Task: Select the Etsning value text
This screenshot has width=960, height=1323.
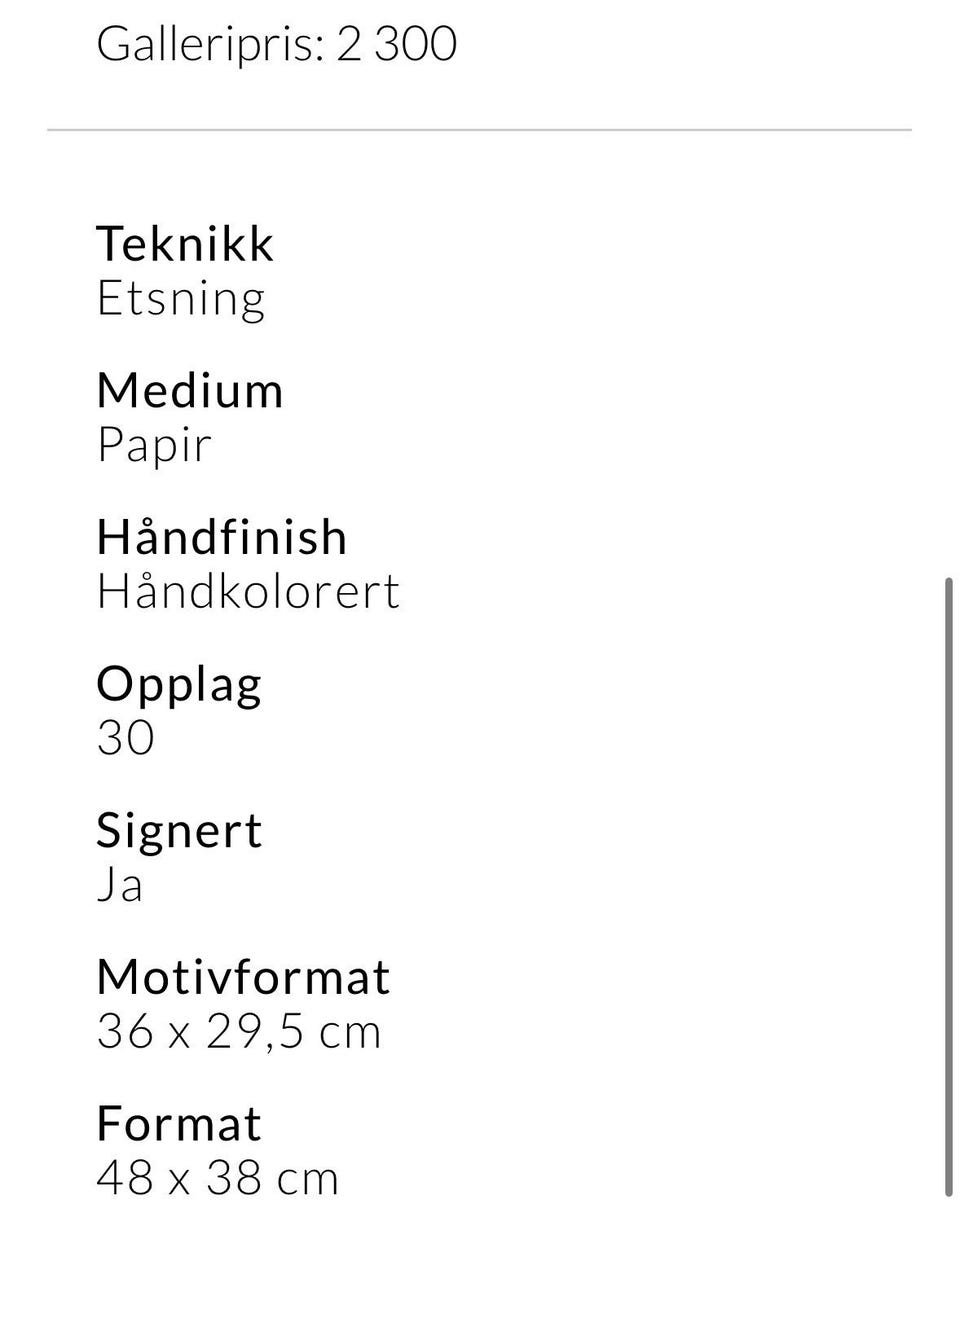Action: (181, 298)
